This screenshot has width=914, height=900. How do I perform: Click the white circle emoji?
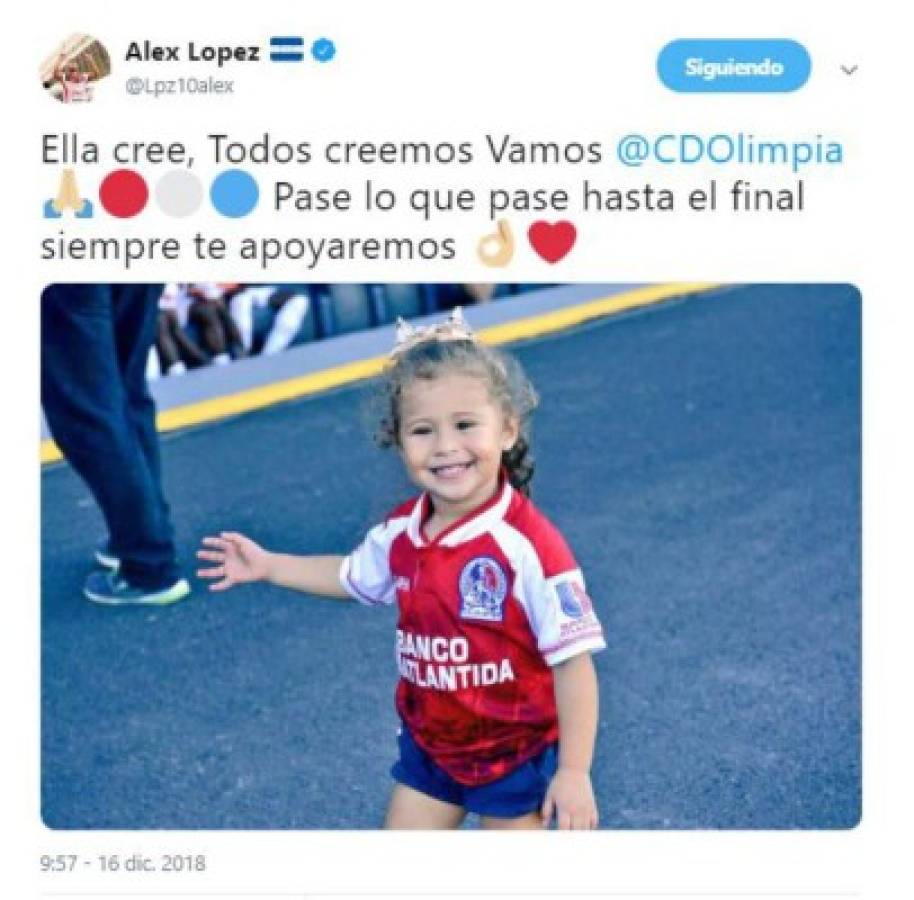[179, 195]
